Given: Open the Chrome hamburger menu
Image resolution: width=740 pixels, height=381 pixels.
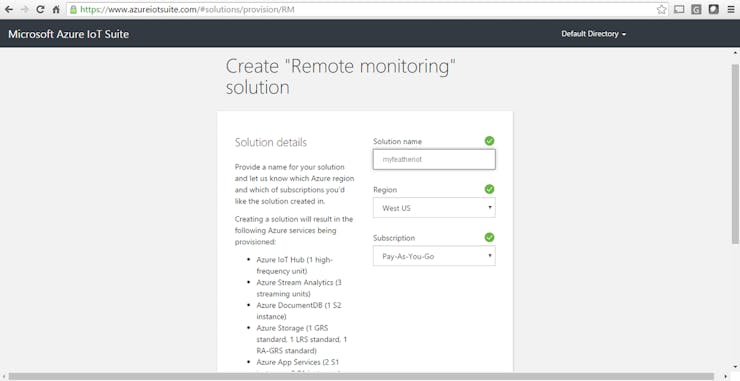Looking at the screenshot, I should [x=731, y=9].
